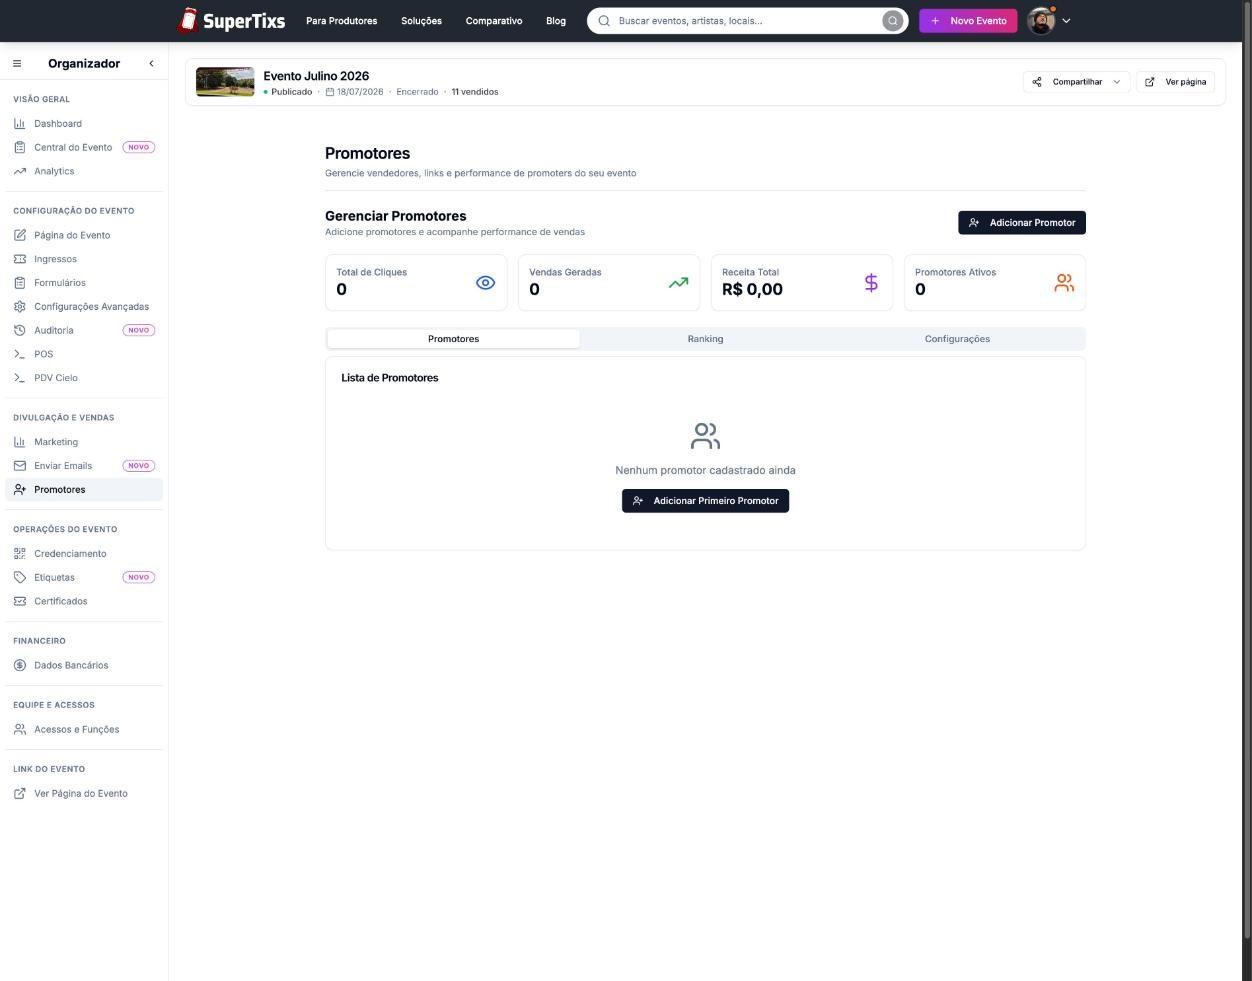Screen dimensions: 1252x981
Task: Click the Auditoria history icon
Action: coord(20,330)
